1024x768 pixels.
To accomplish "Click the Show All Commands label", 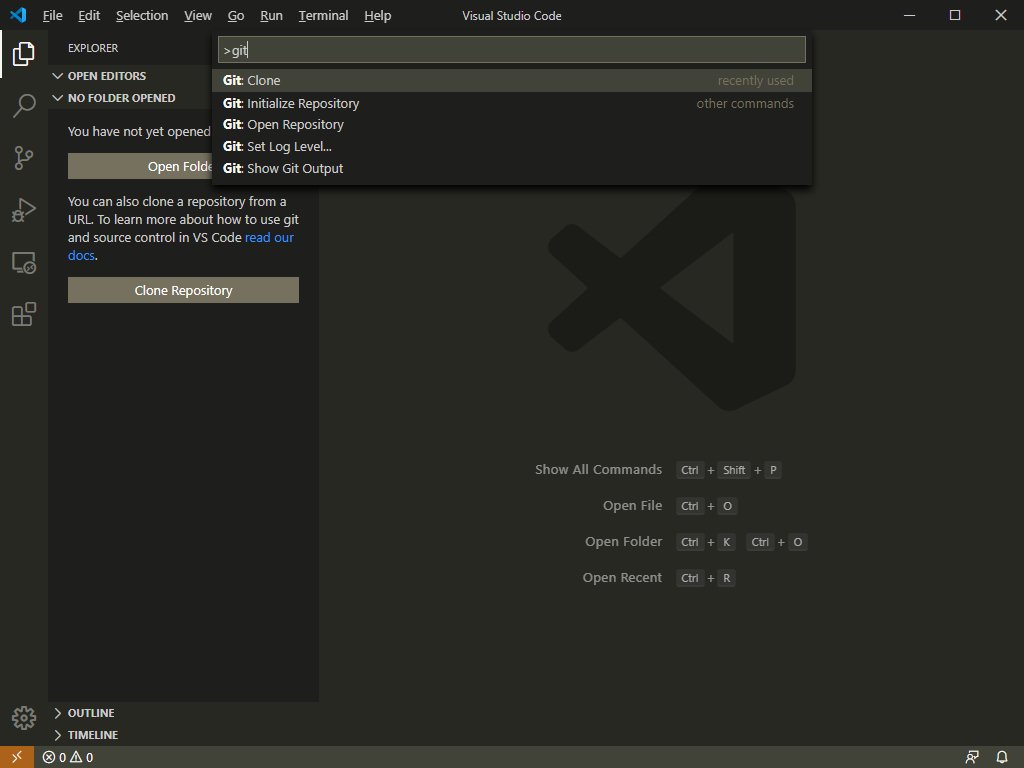I will click(598, 470).
